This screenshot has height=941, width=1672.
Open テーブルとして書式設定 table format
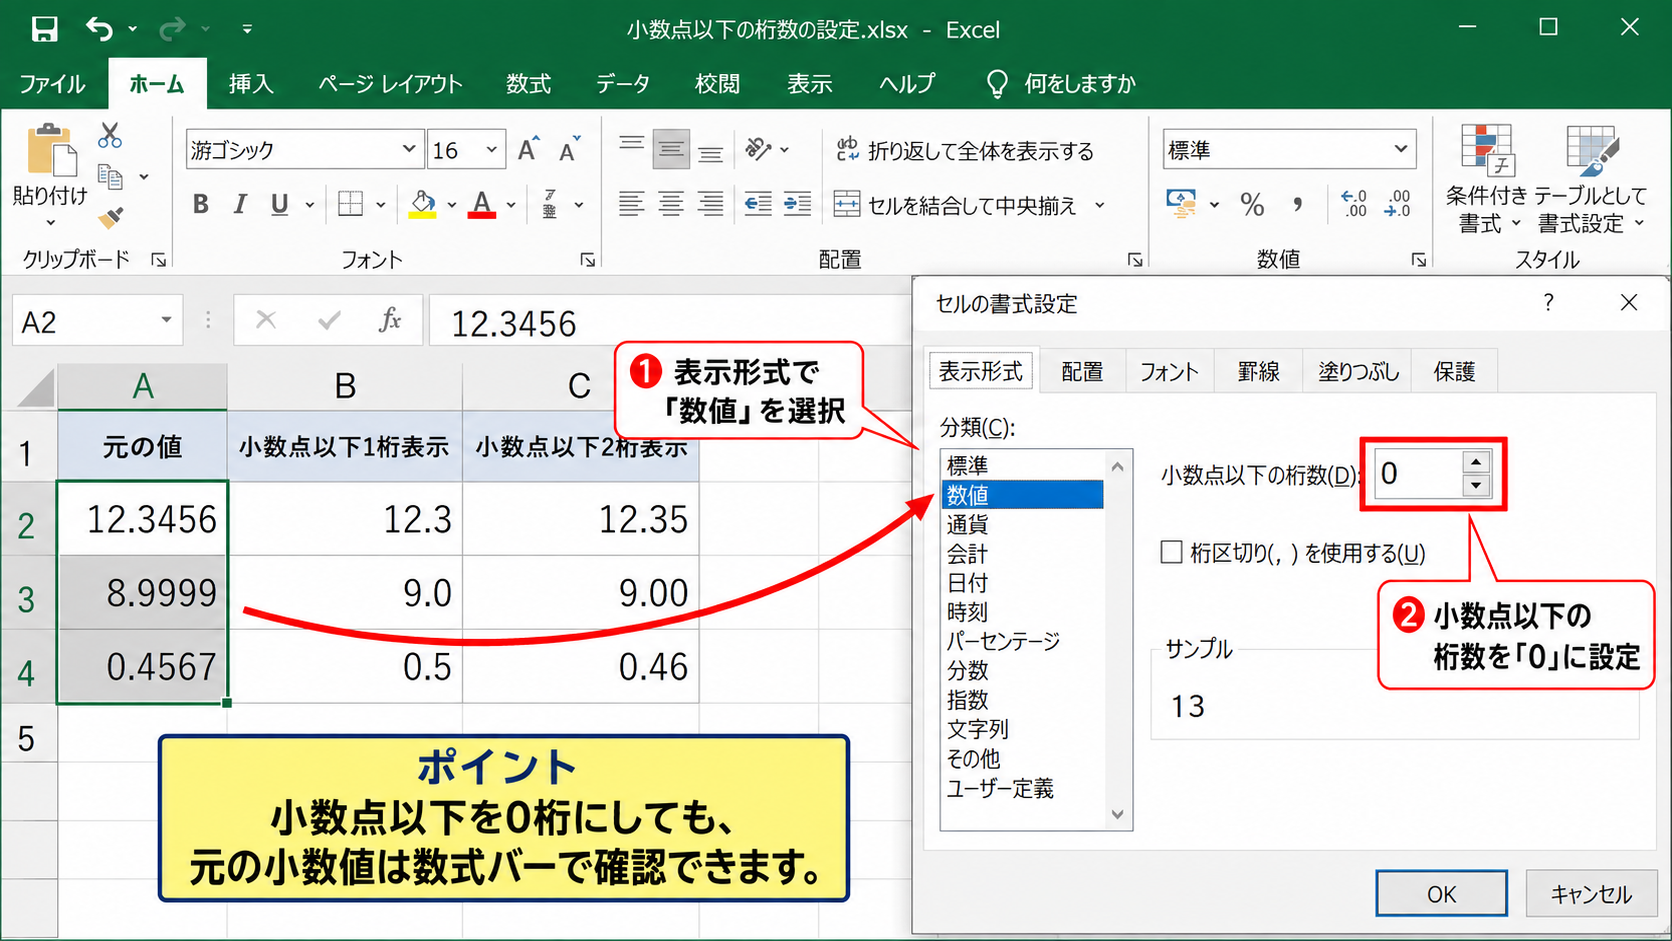pos(1591,180)
